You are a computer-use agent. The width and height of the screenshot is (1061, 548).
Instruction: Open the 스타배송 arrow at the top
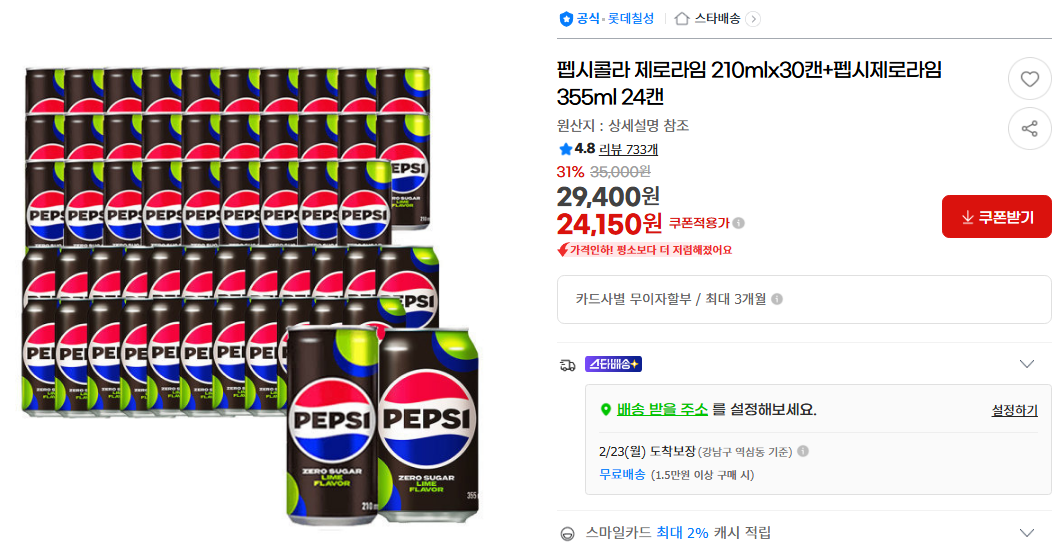tap(753, 19)
